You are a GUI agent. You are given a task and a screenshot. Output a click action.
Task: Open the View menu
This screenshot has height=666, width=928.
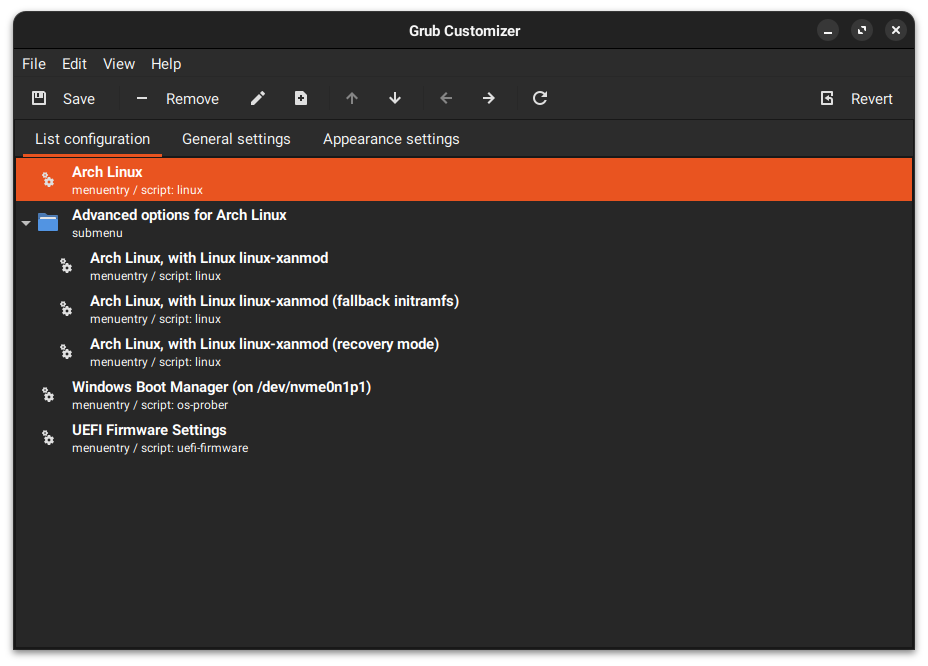pyautogui.click(x=119, y=64)
